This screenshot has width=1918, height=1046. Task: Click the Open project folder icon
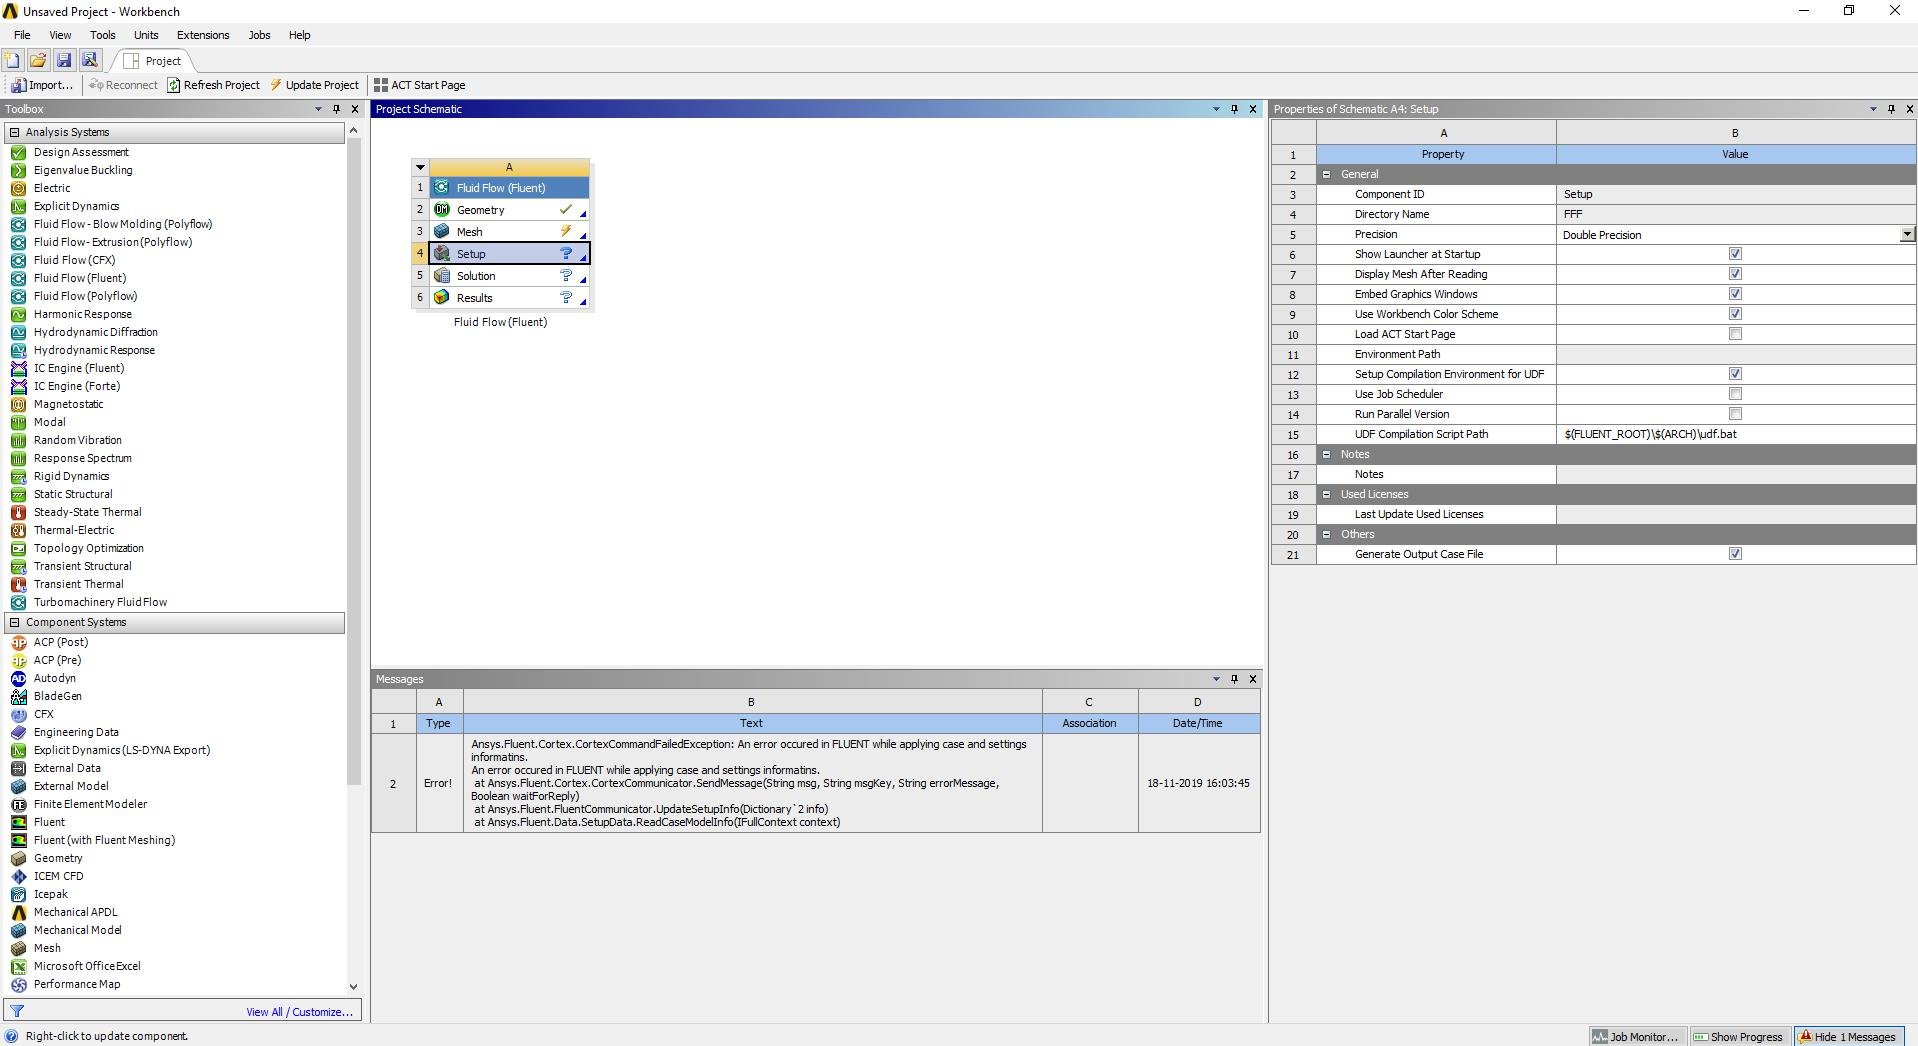click(x=38, y=61)
